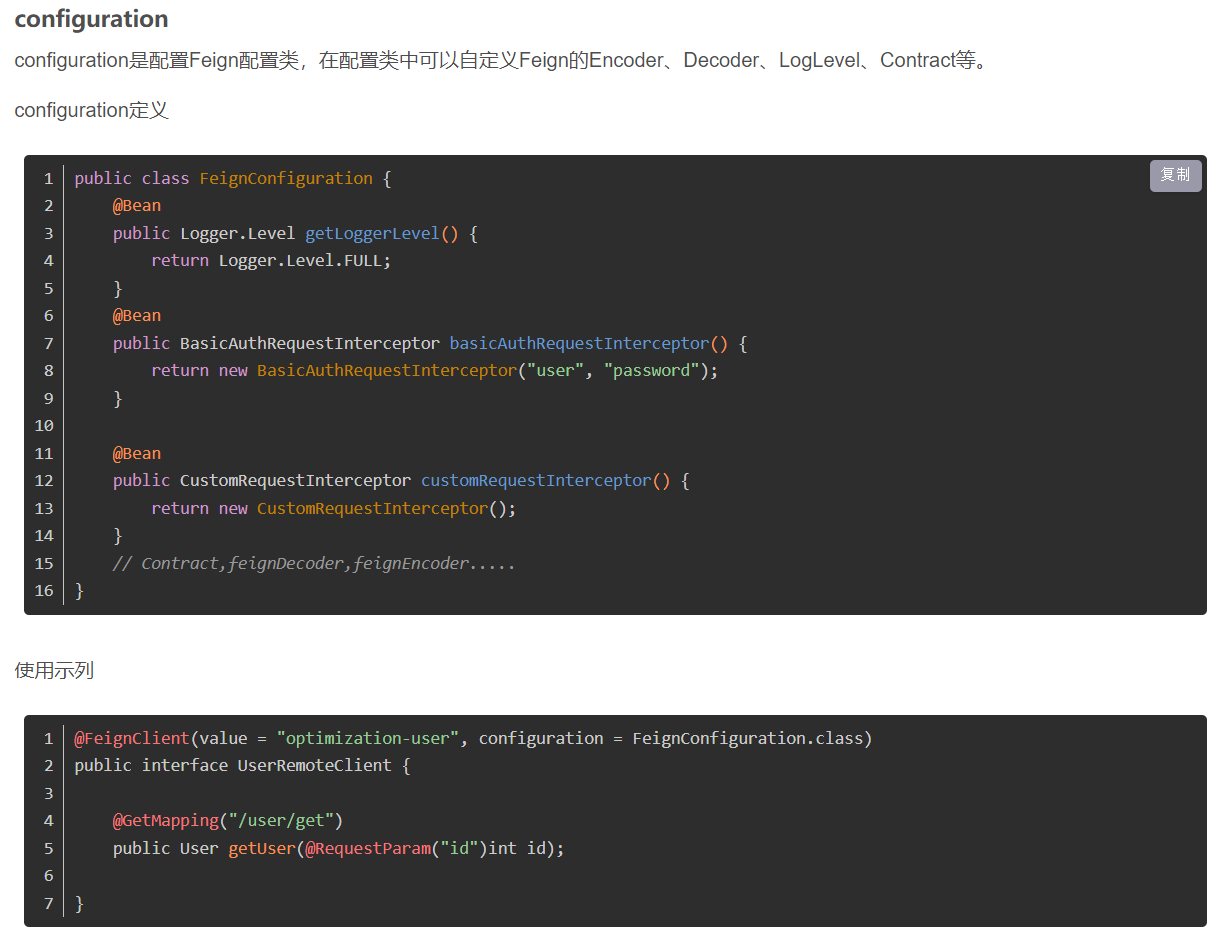Screen dimensions: 1230x947
Task: Click line number 16 in first code block
Action: (44, 590)
